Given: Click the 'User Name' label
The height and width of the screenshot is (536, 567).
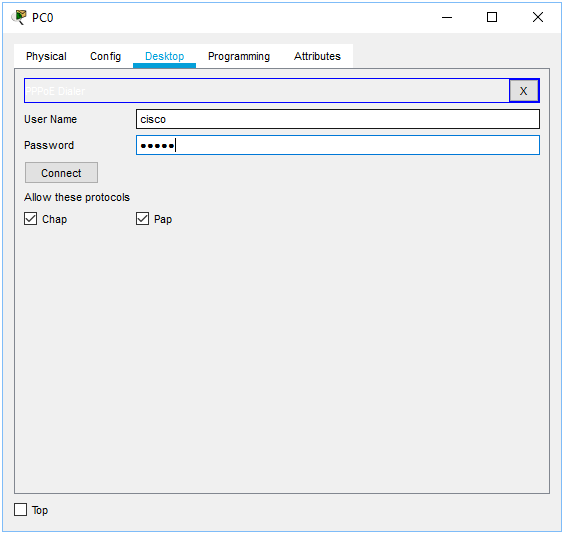Looking at the screenshot, I should (50, 119).
